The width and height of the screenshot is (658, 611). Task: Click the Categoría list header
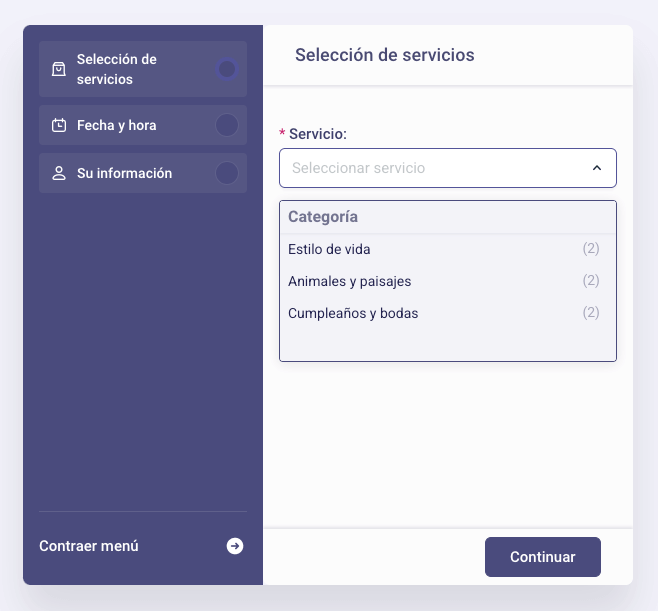448,217
